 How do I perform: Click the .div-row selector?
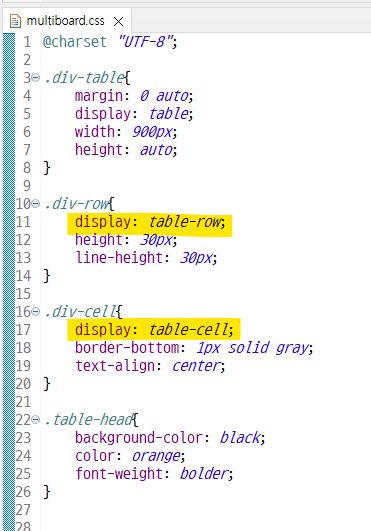(x=77, y=204)
